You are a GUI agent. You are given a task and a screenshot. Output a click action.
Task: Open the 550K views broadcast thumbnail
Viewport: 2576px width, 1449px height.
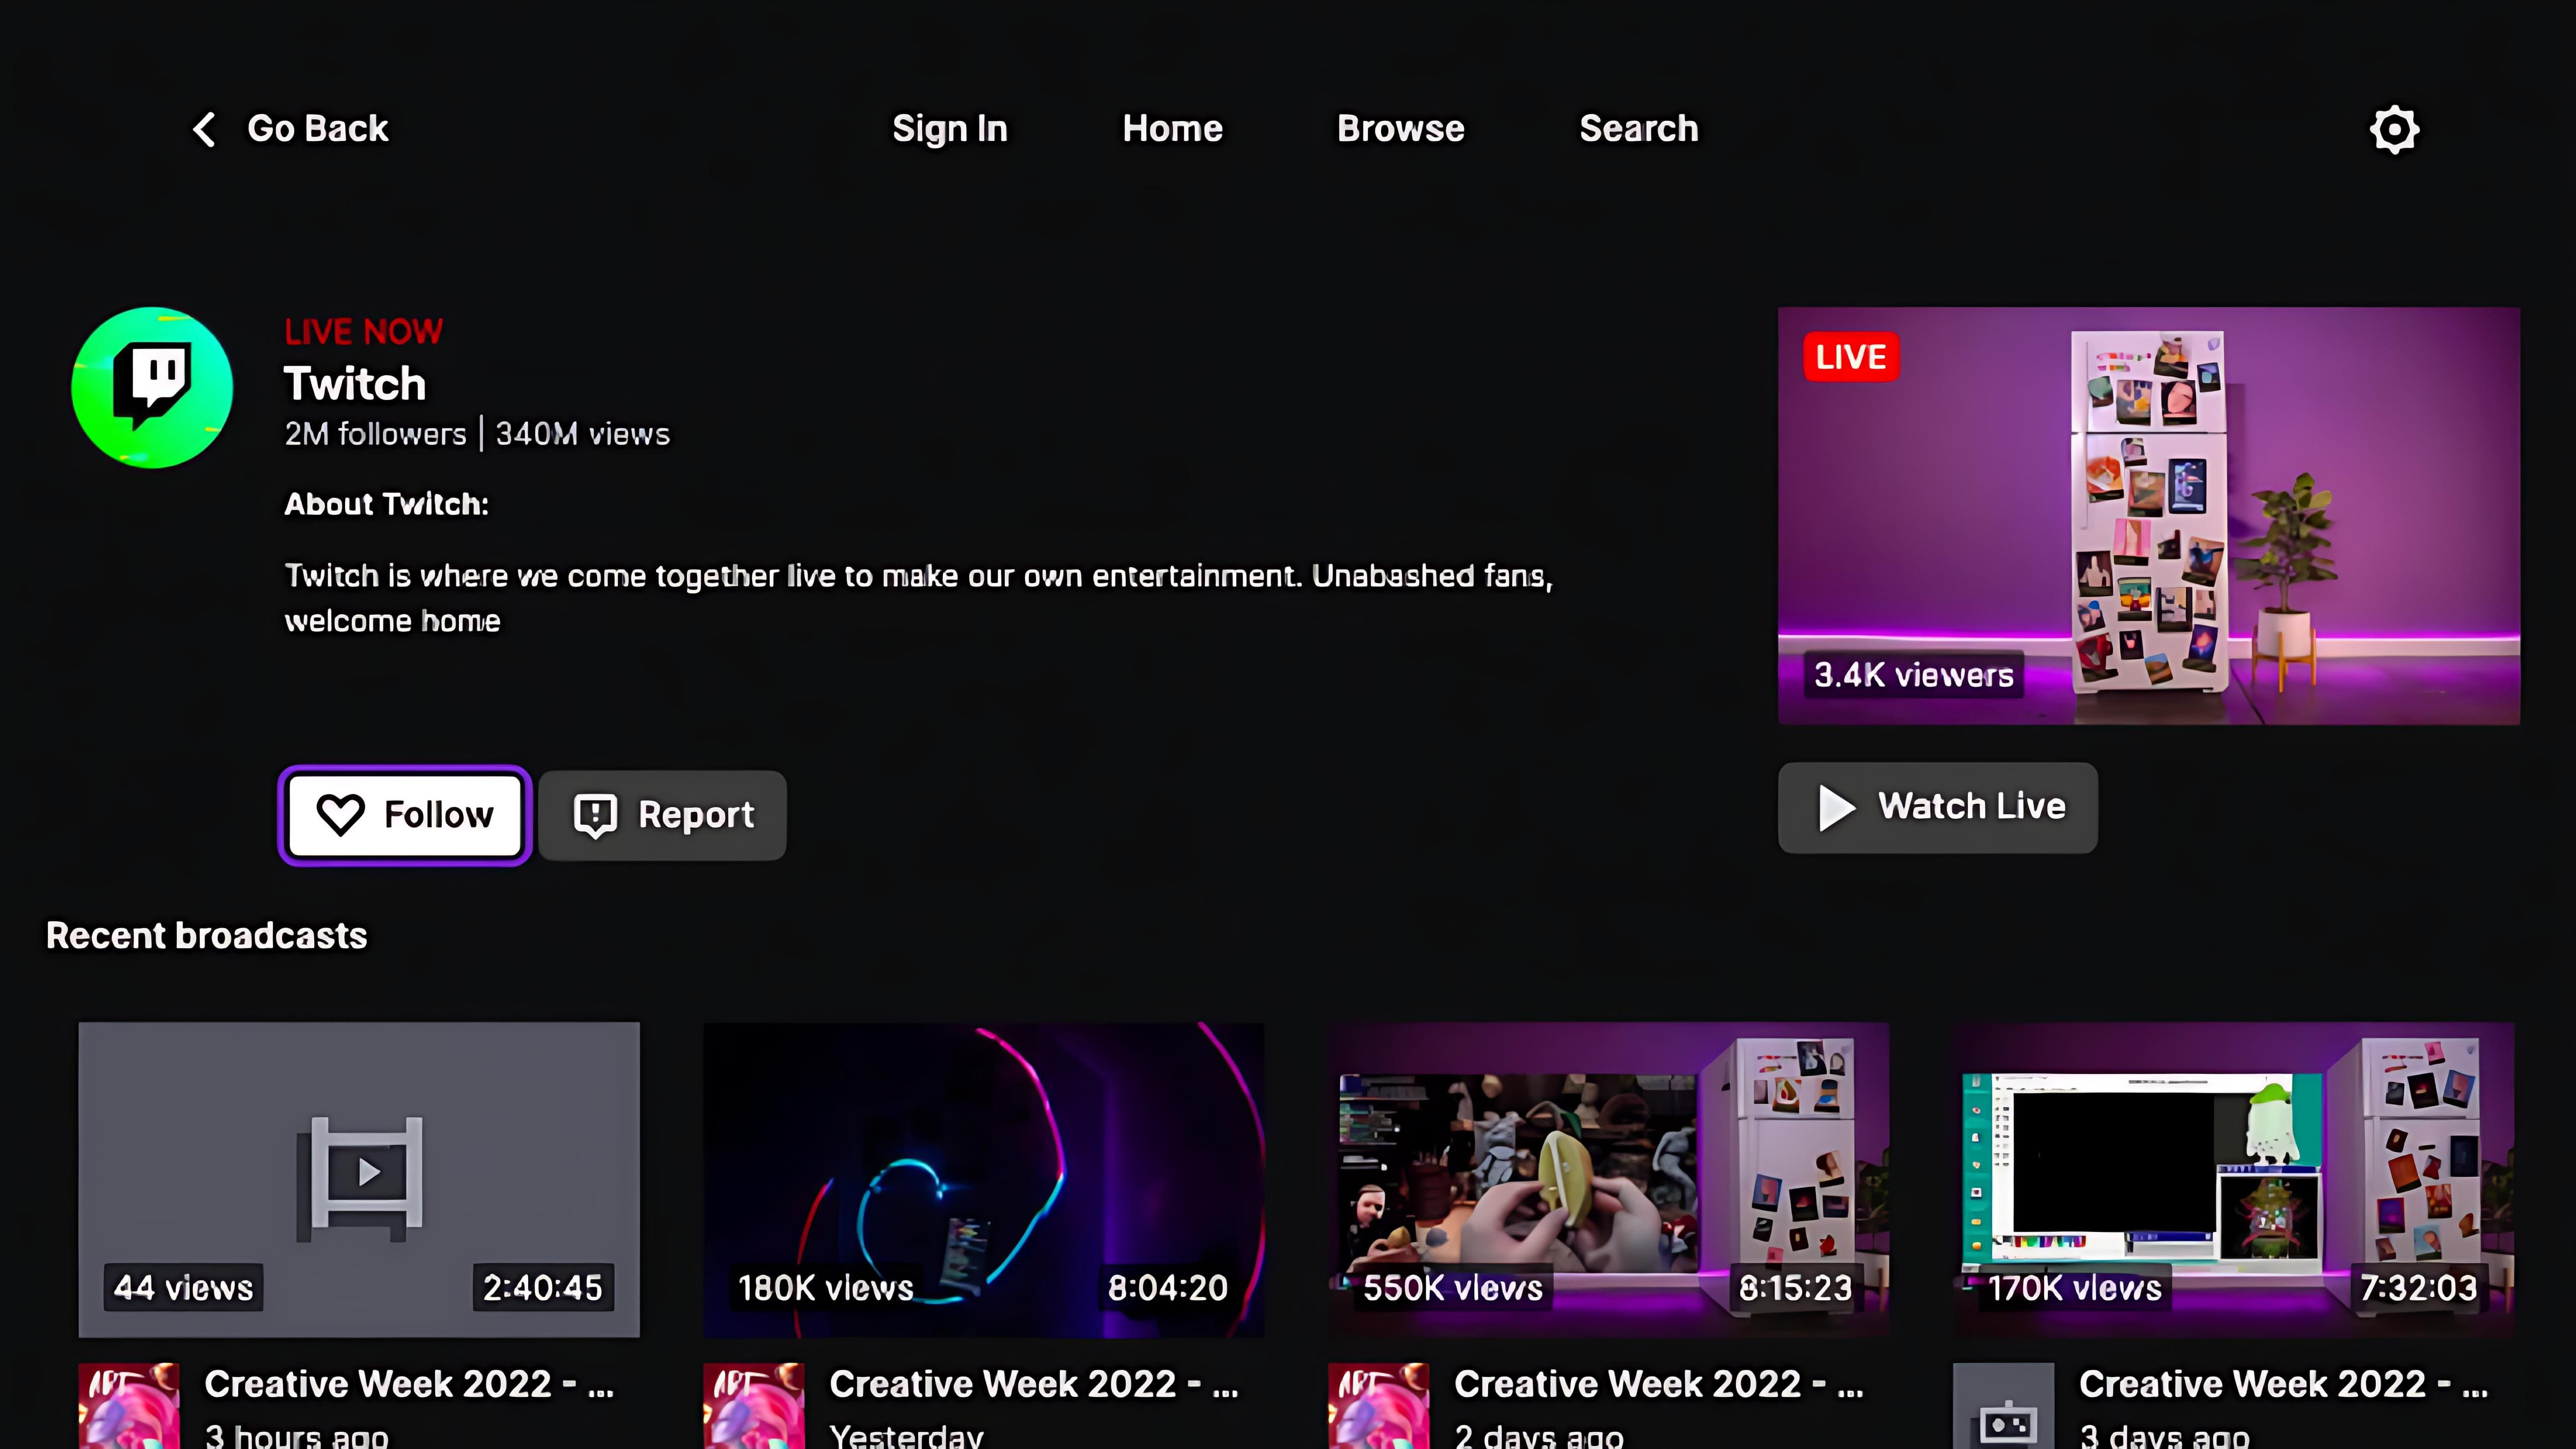tap(1609, 1179)
